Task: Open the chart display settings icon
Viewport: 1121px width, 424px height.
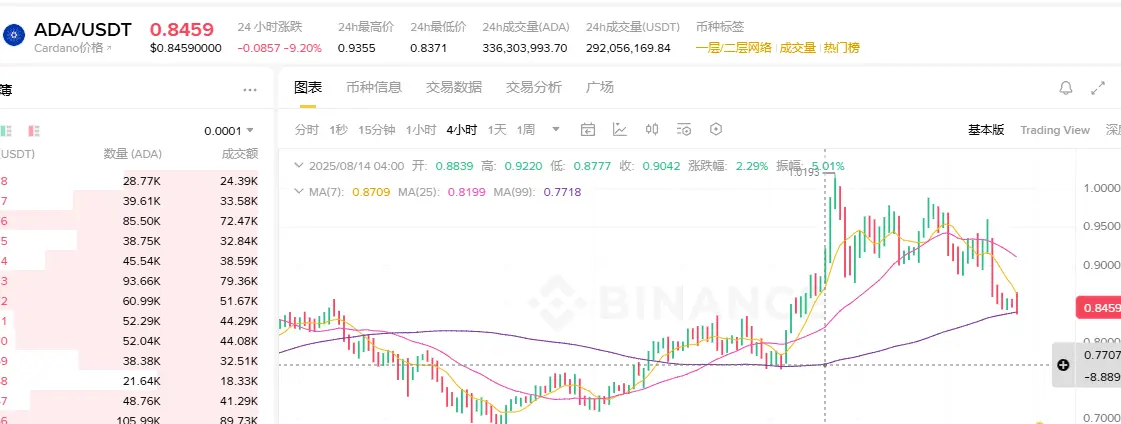Action: point(684,129)
